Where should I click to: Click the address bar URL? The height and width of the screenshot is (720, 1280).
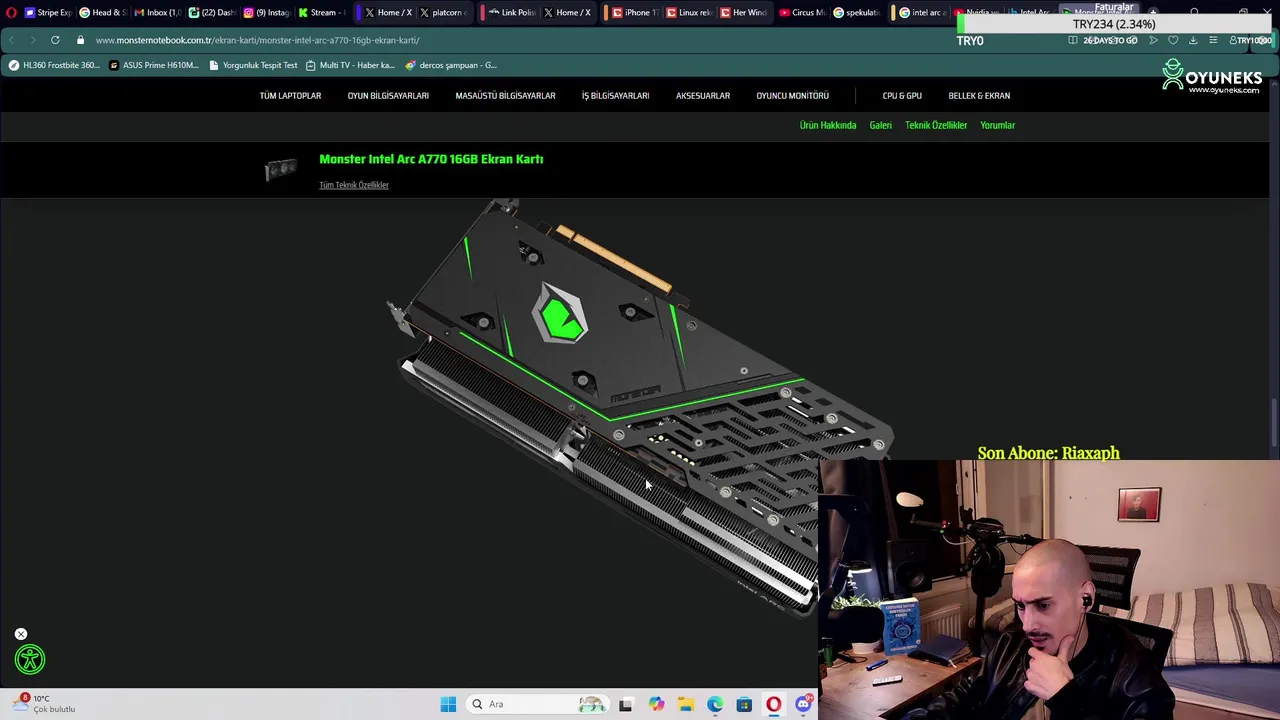[257, 40]
